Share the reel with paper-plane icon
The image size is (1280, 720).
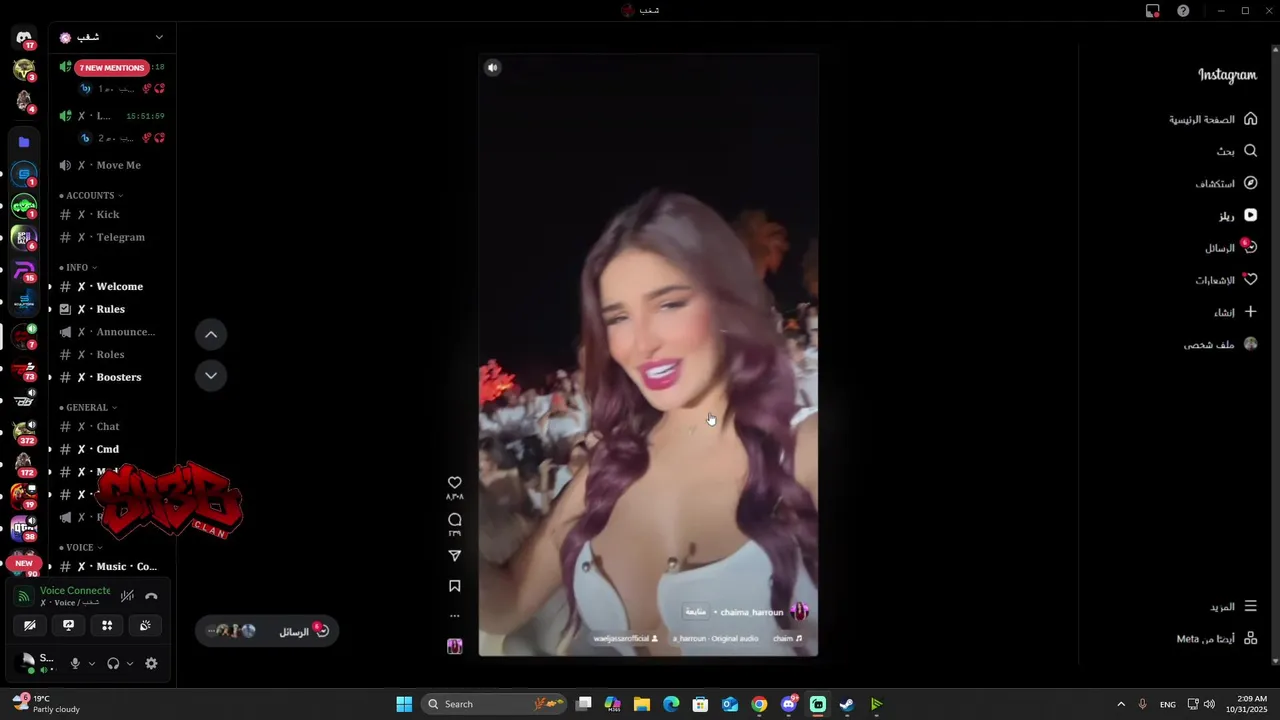click(455, 556)
